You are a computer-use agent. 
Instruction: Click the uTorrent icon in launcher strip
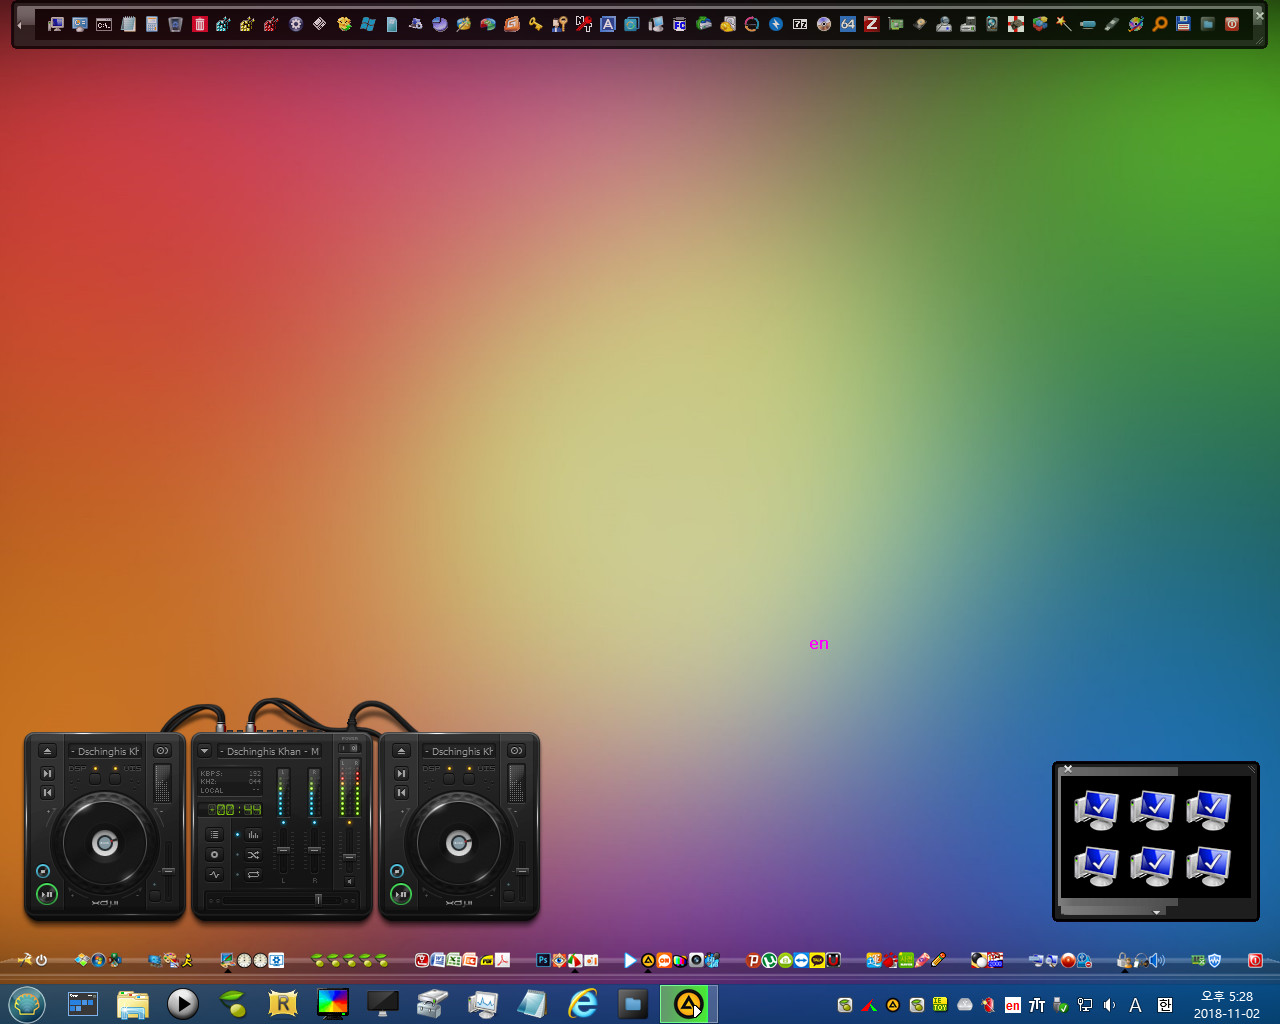769,960
